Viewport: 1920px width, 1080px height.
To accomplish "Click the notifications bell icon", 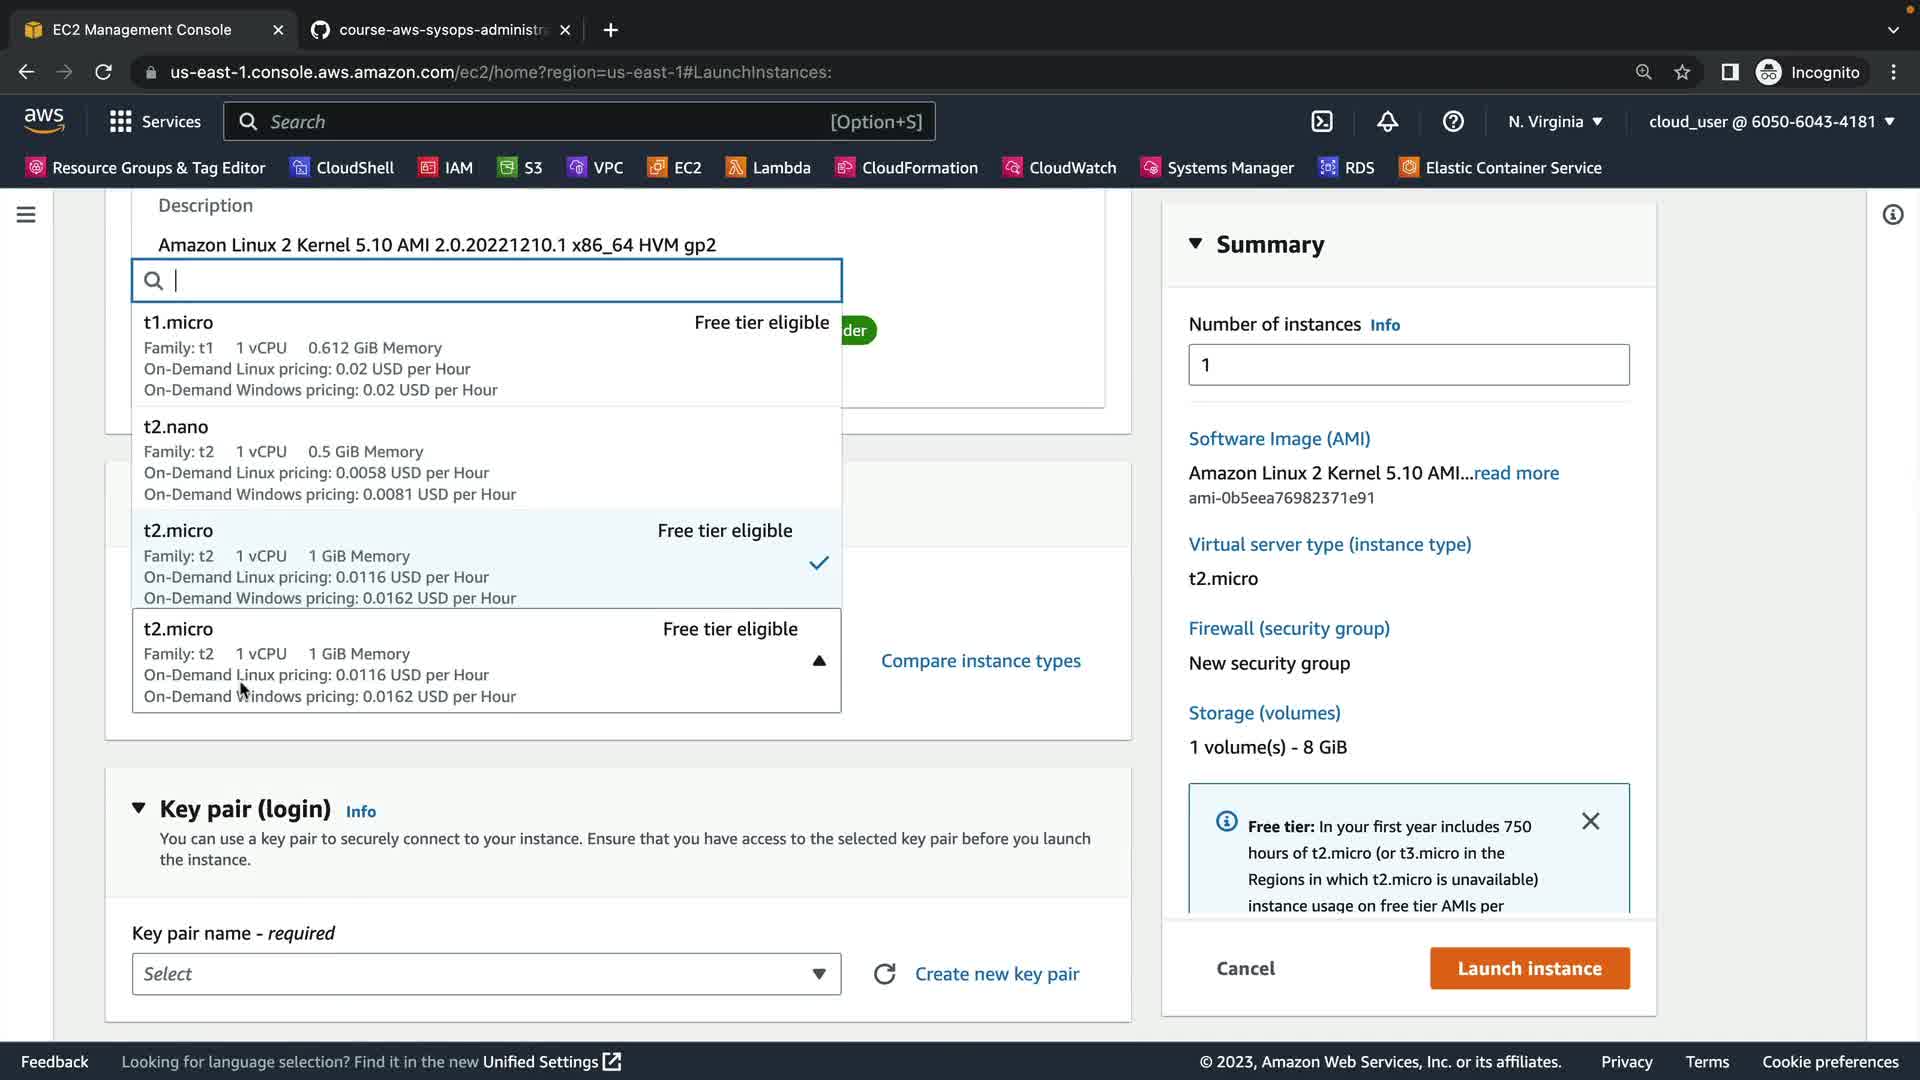I will pos(1387,121).
